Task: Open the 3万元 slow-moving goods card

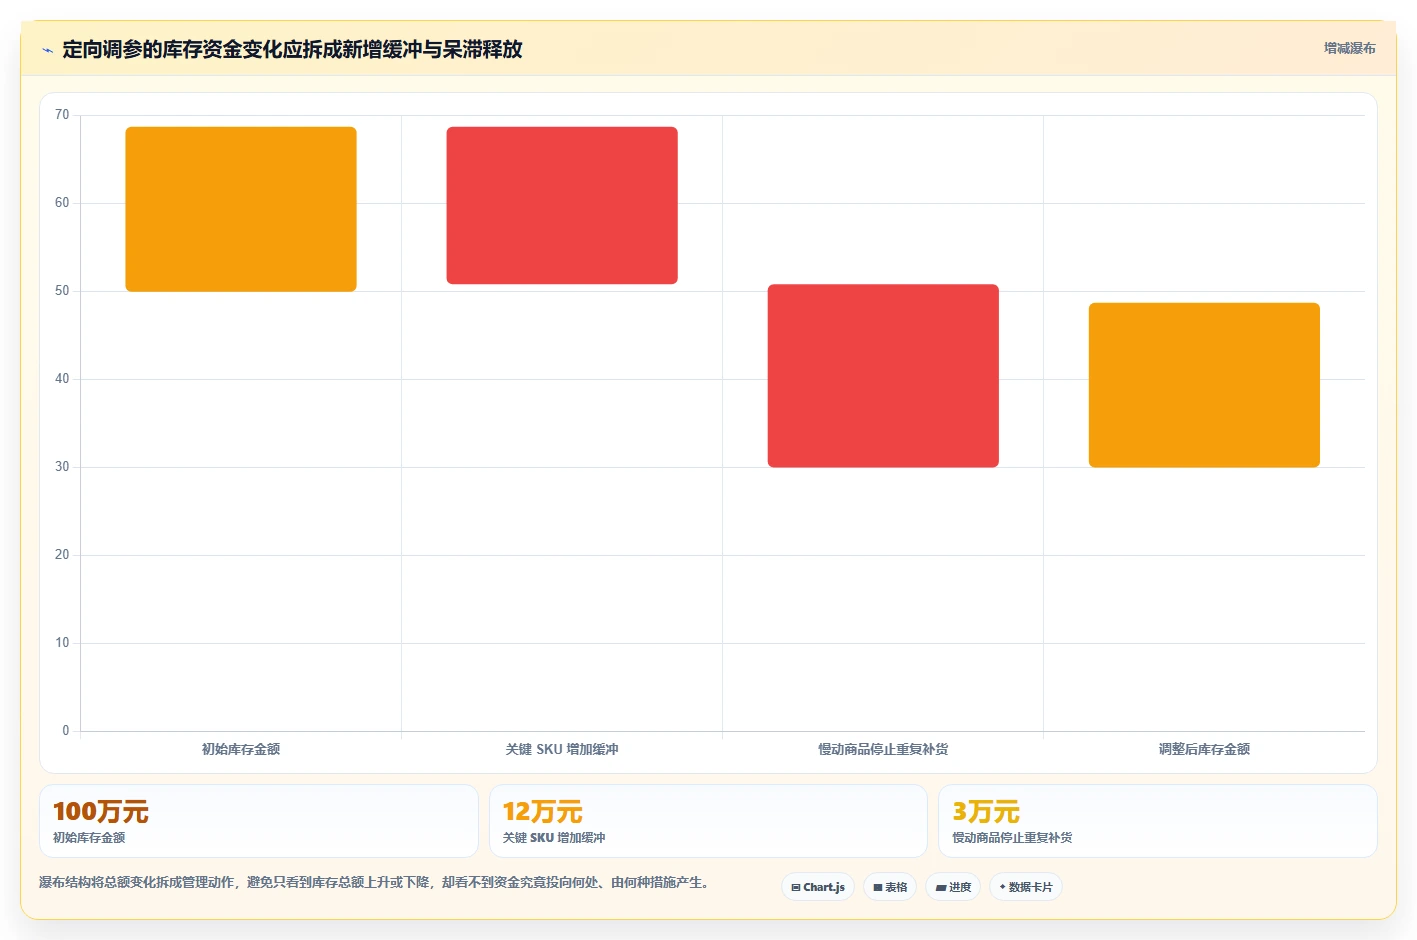Action: point(1158,821)
